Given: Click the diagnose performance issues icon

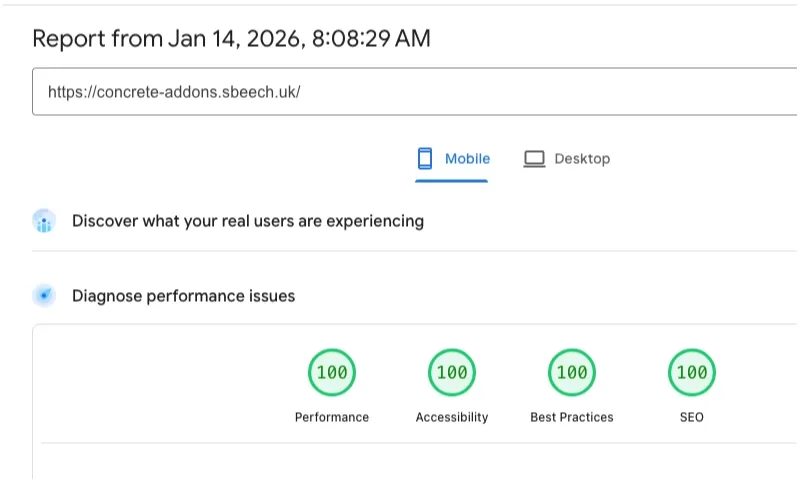Looking at the screenshot, I should (x=44, y=296).
